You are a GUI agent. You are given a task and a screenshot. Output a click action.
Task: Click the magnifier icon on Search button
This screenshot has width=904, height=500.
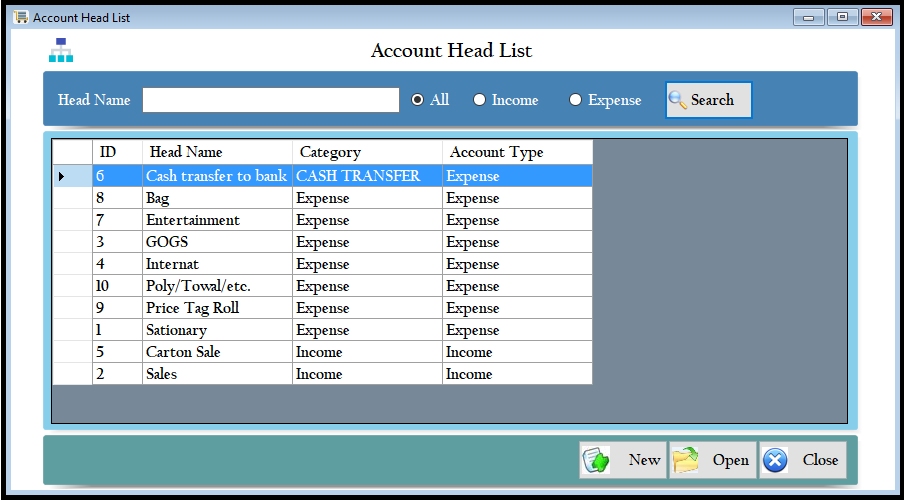point(678,100)
